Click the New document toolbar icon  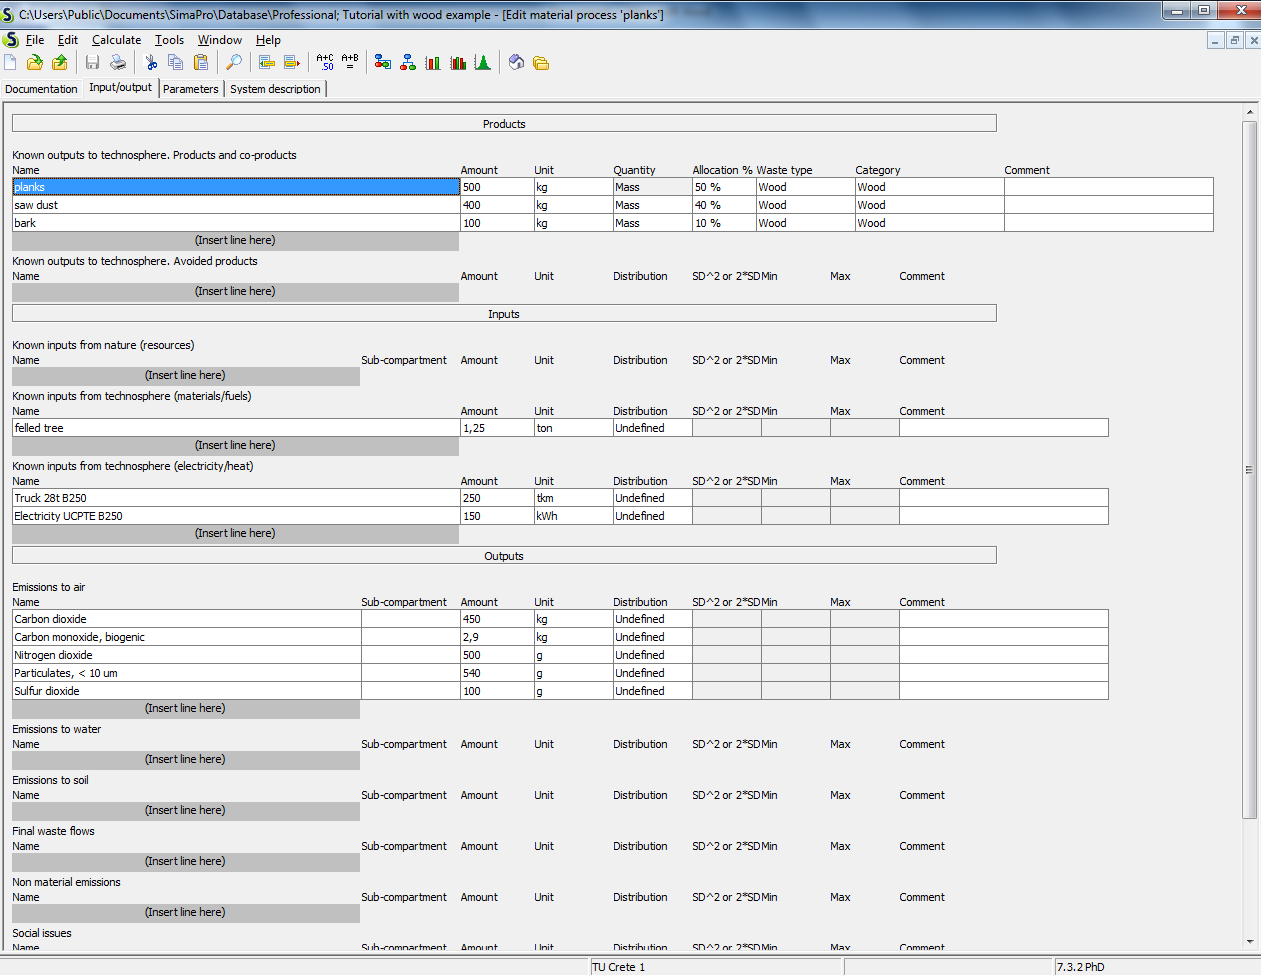[x=11, y=63]
